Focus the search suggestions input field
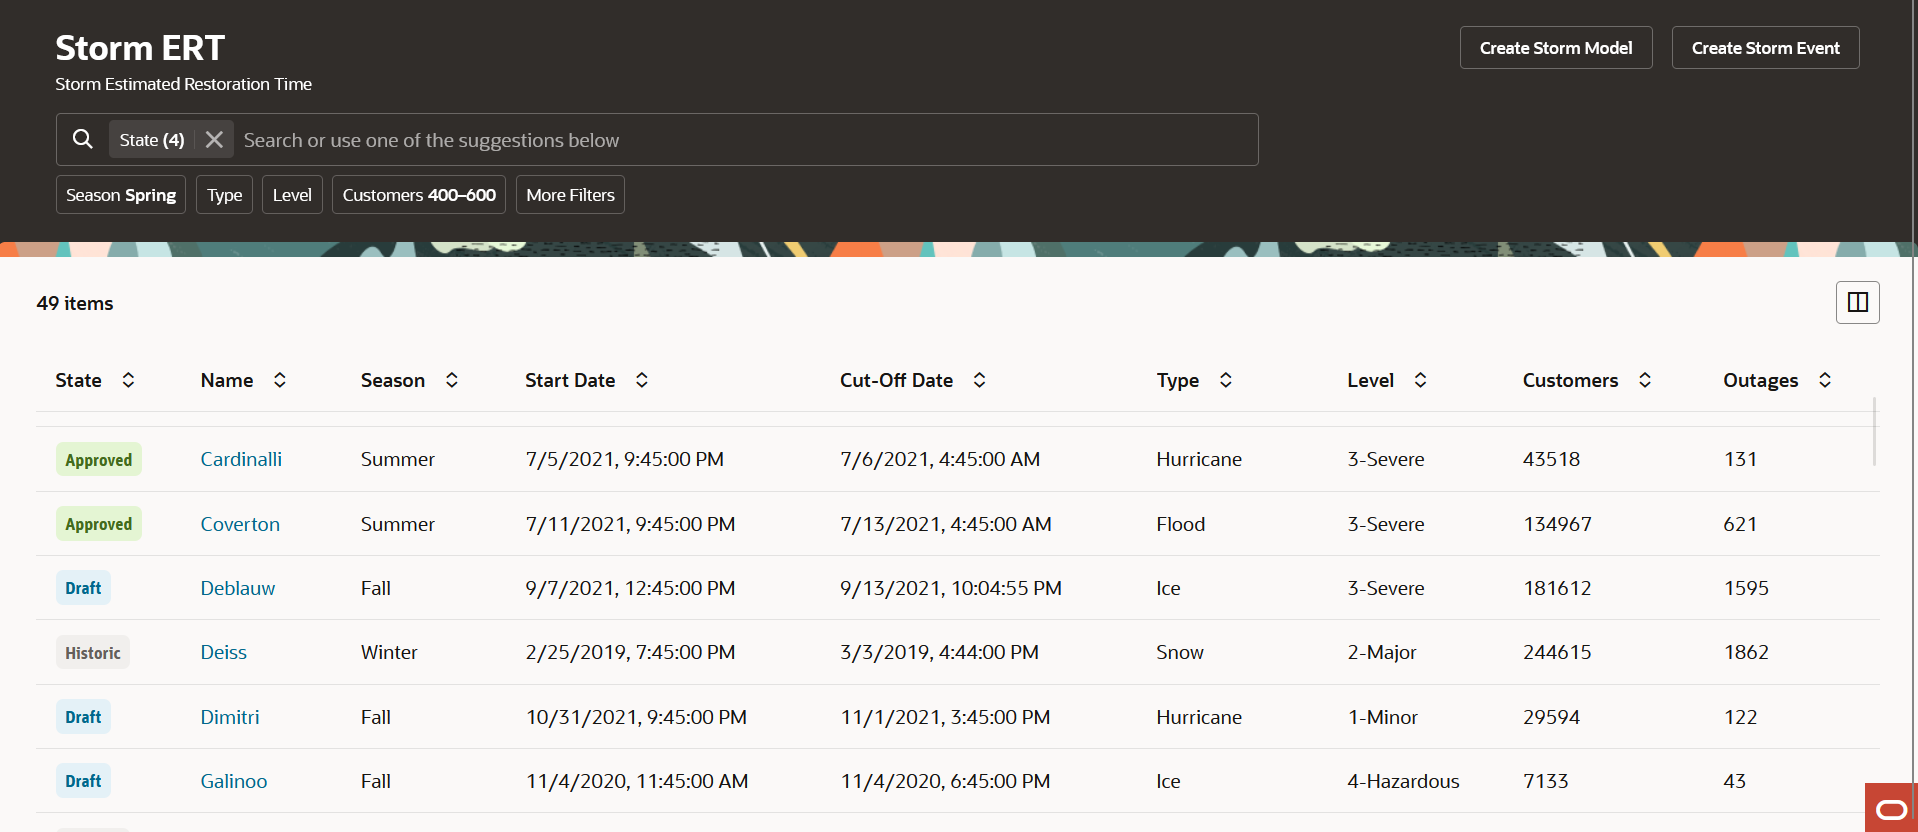The width and height of the screenshot is (1918, 832). point(740,140)
